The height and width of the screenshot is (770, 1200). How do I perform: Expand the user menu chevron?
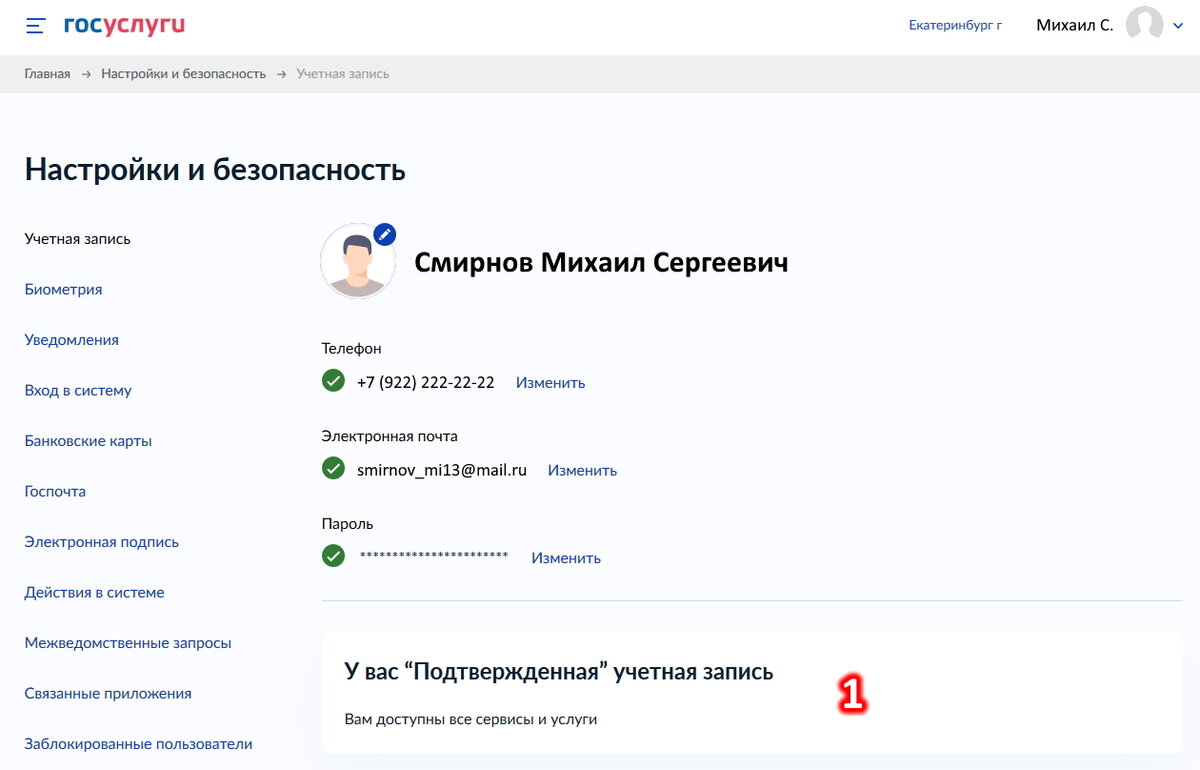(1178, 27)
